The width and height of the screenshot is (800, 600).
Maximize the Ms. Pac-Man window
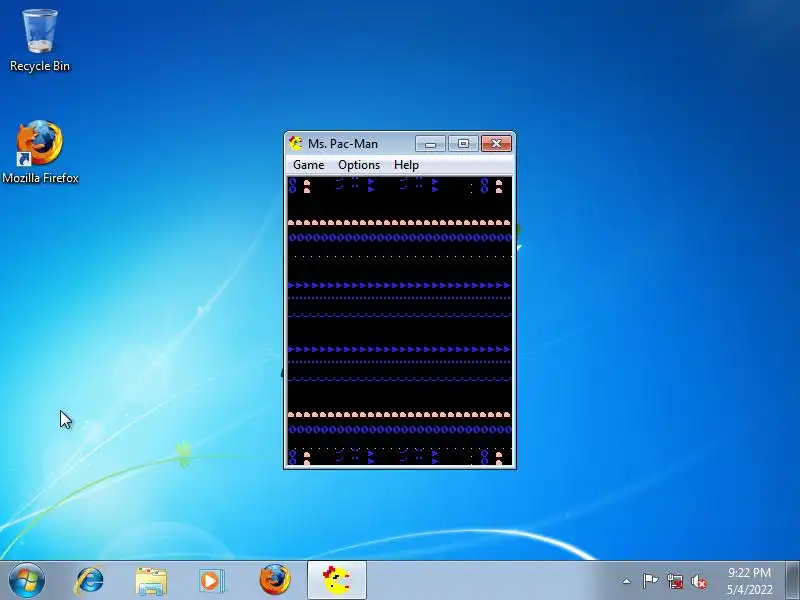pos(463,144)
